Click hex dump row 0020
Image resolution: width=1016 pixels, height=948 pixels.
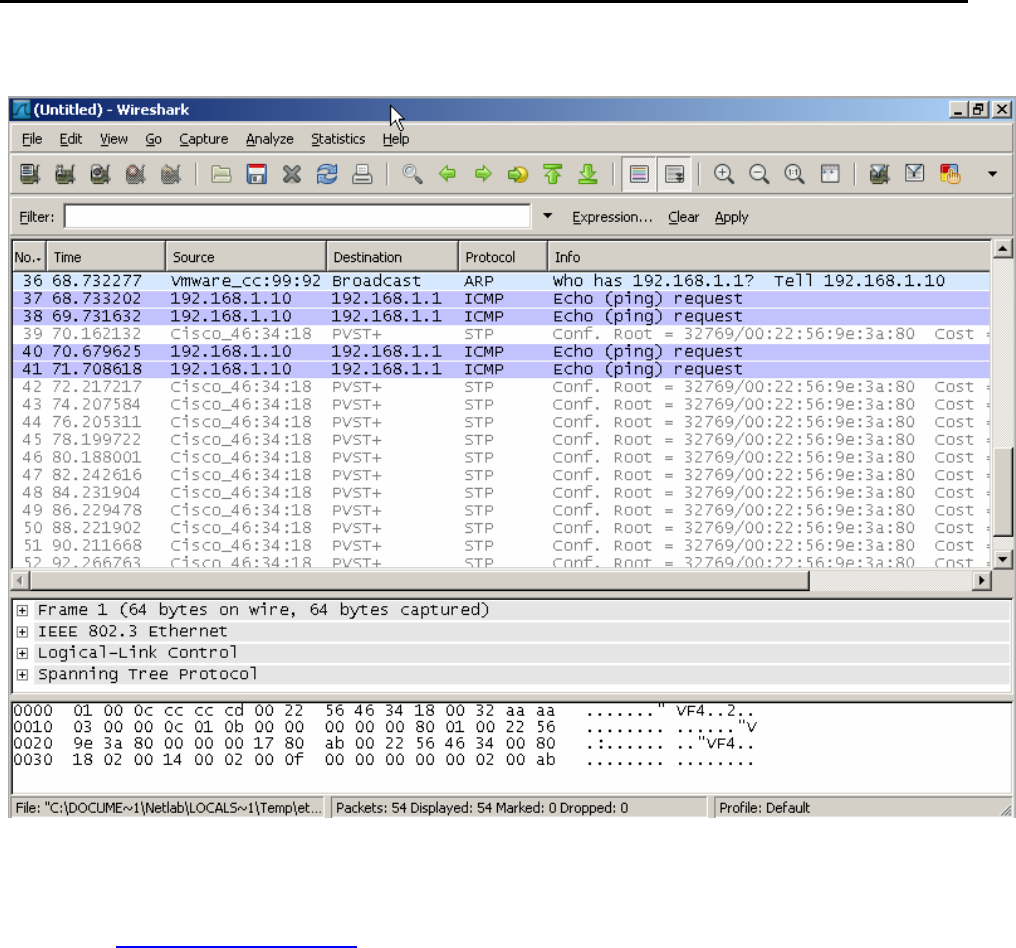[384, 743]
